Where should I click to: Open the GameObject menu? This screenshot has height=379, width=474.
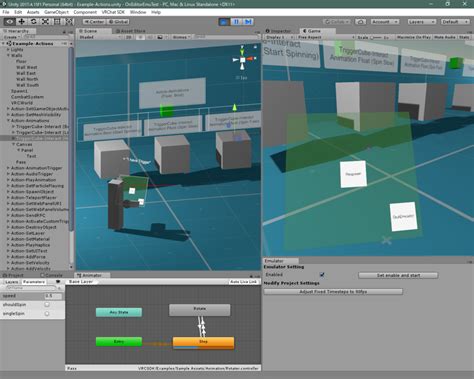pos(56,12)
